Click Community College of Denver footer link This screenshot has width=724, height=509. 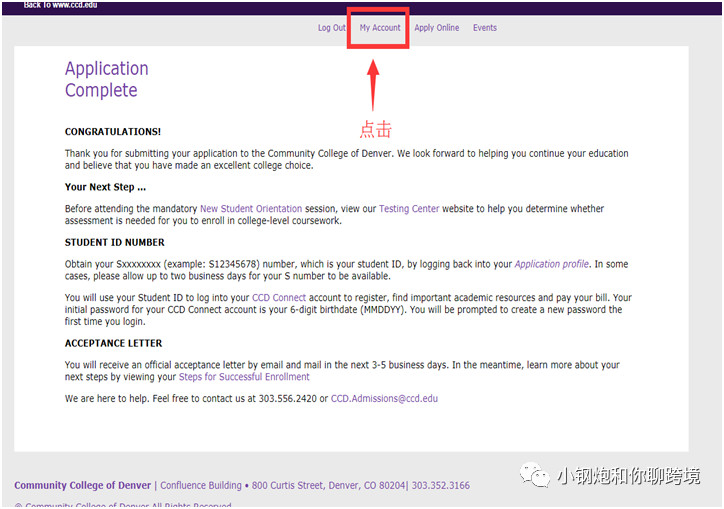[x=83, y=485]
